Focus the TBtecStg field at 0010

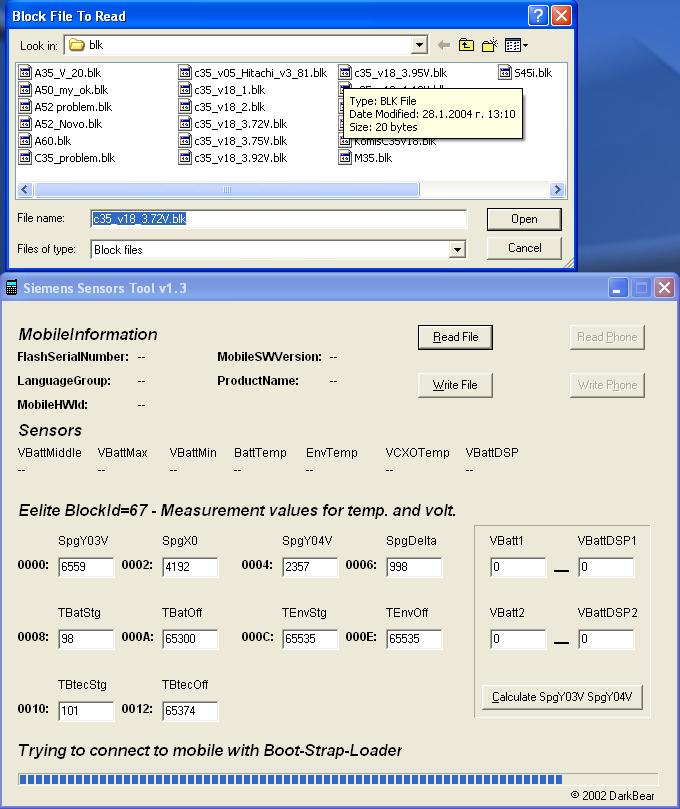pyautogui.click(x=86, y=711)
